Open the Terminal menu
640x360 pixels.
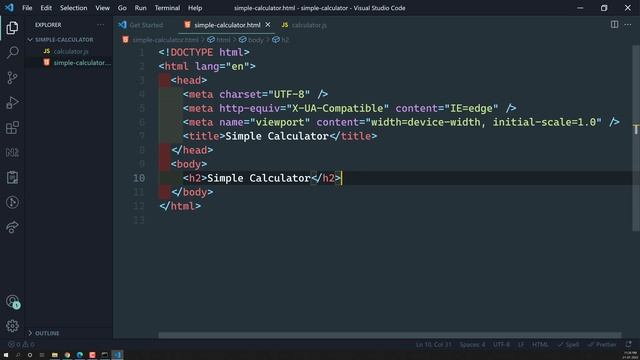pos(167,8)
